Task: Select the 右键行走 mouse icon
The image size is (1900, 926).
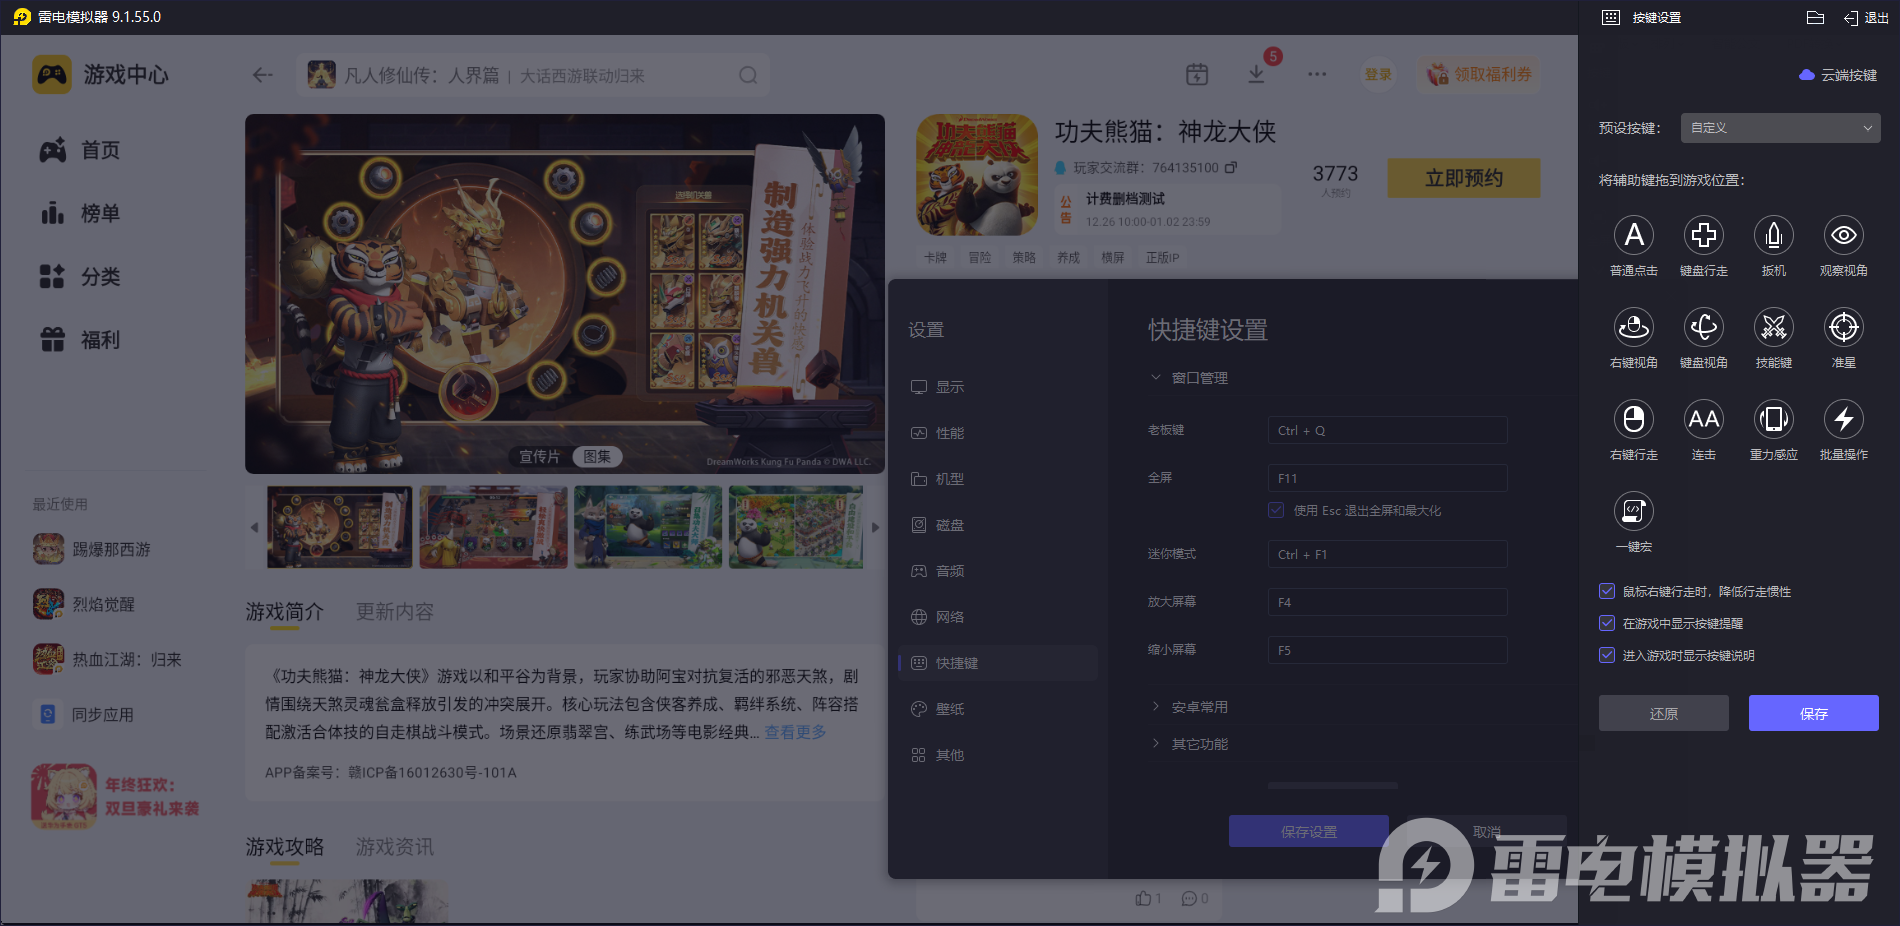Action: click(x=1634, y=419)
